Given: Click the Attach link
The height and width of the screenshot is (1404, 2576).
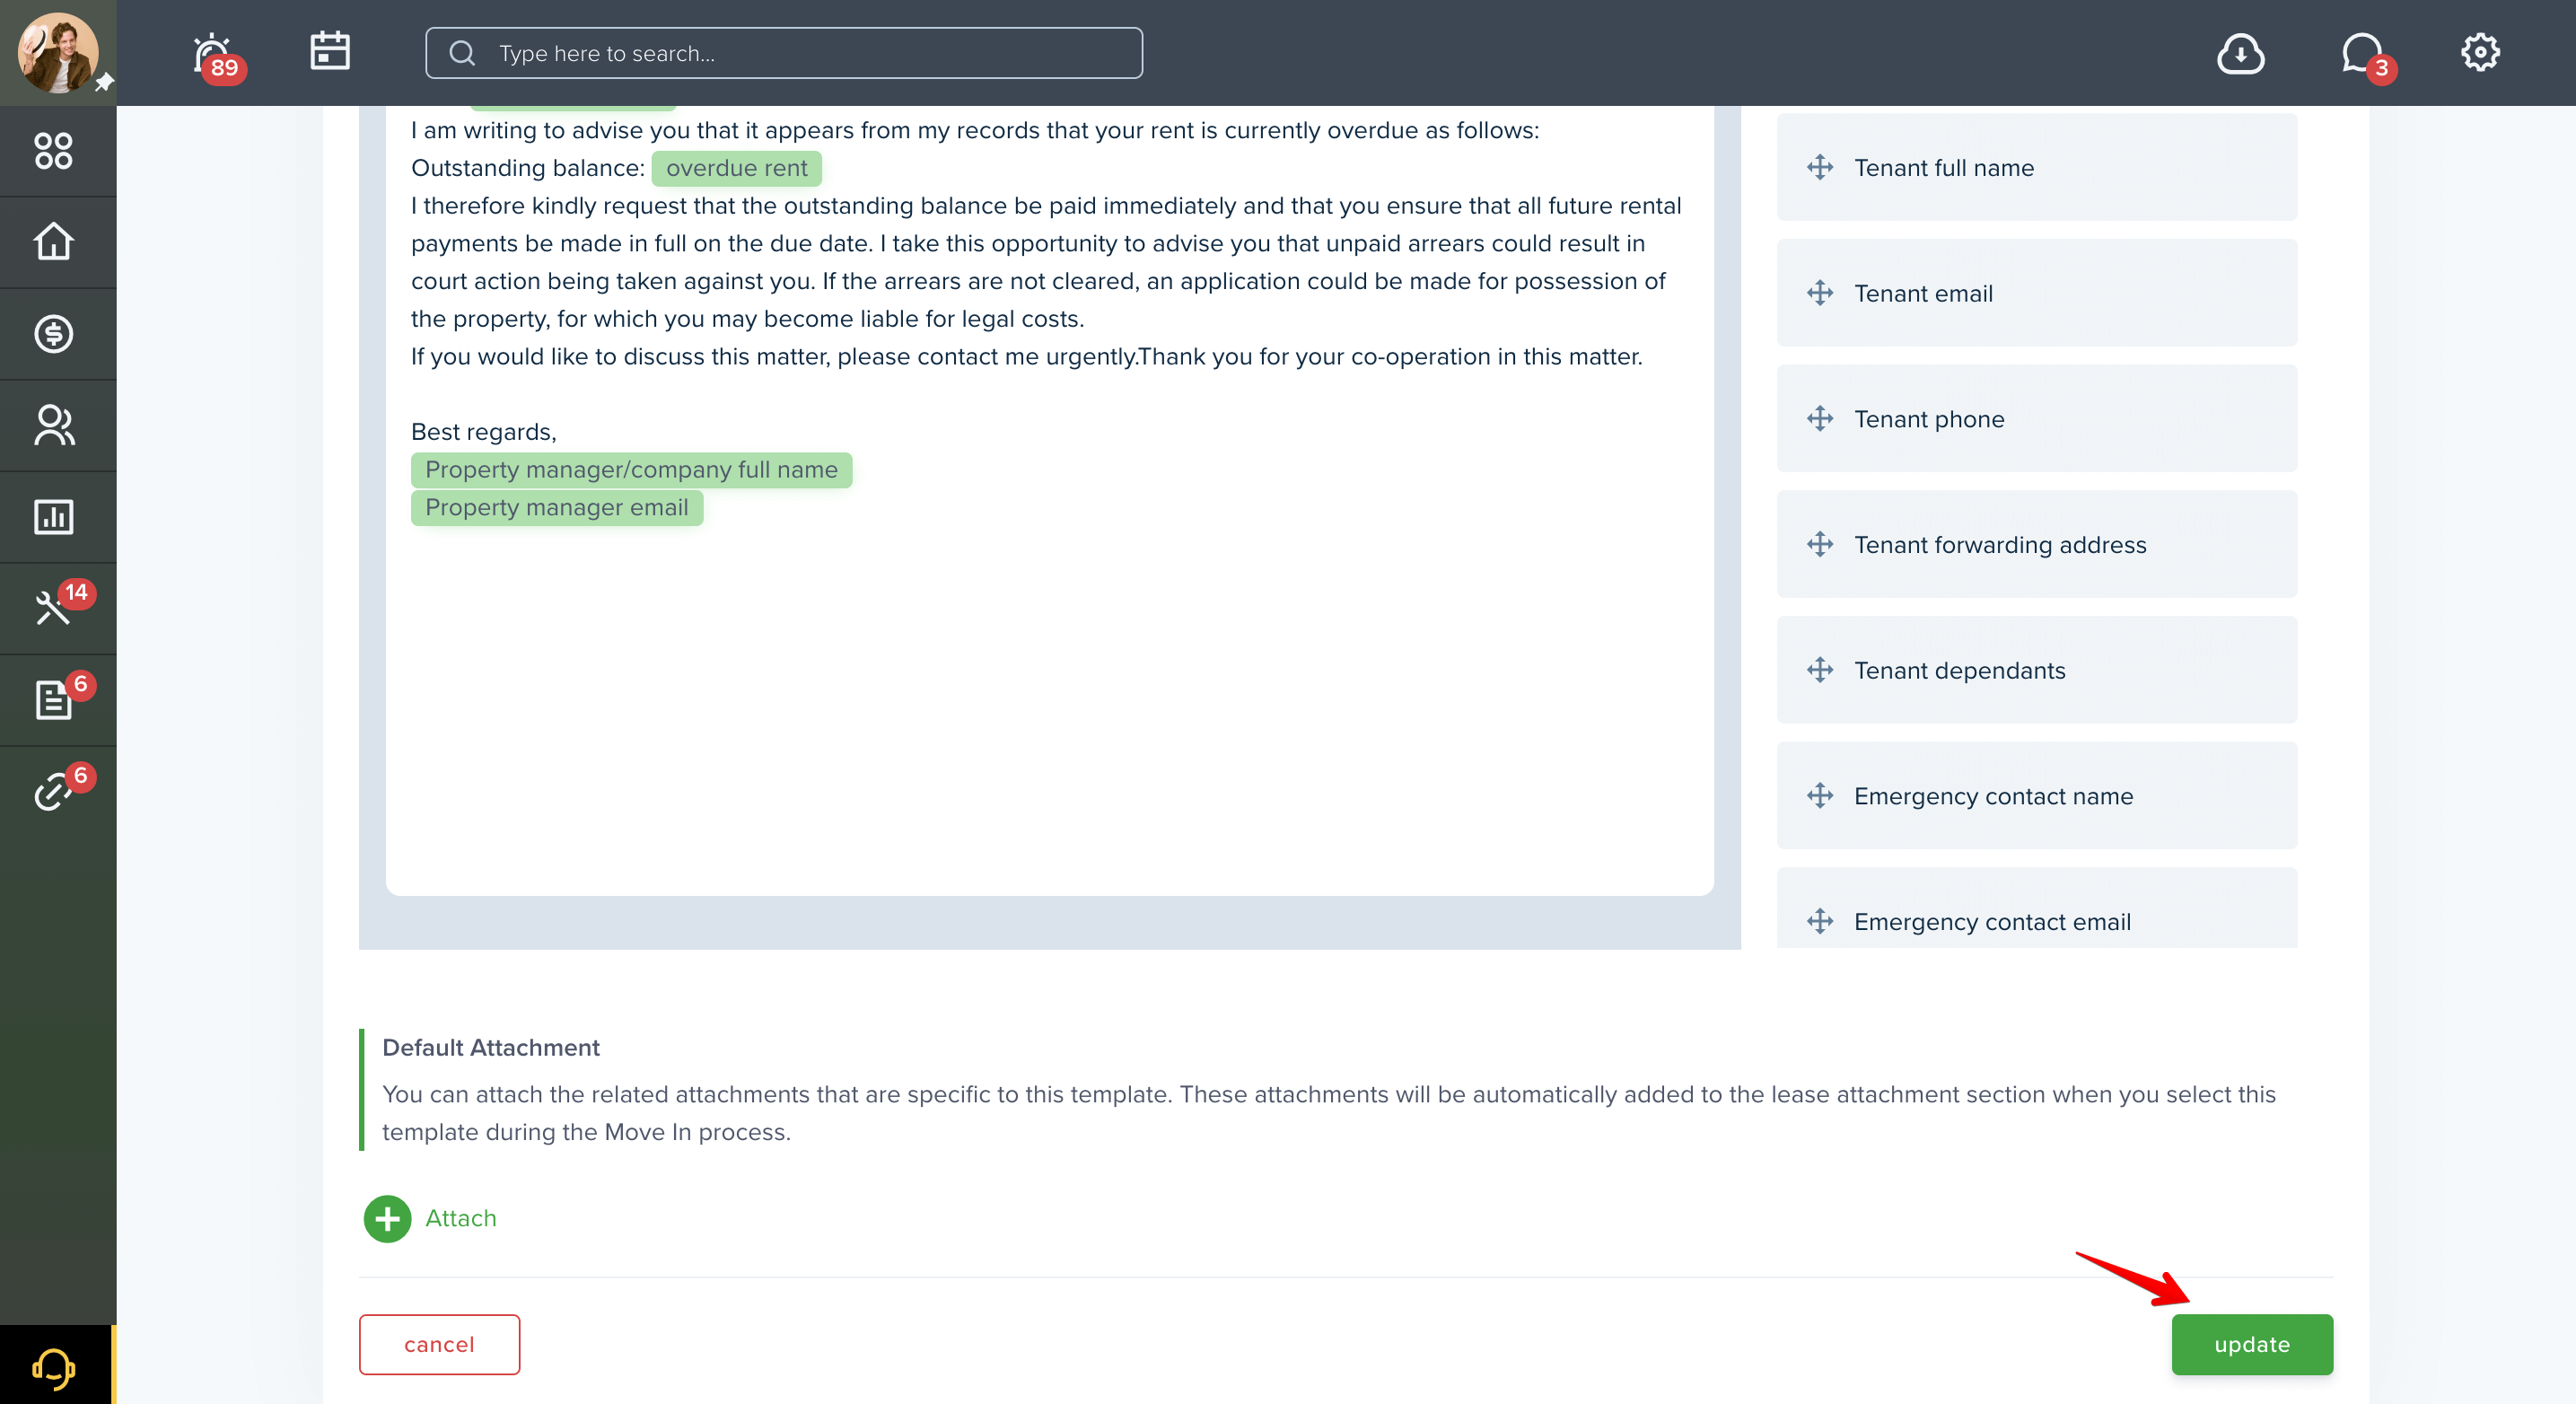Looking at the screenshot, I should [x=461, y=1218].
